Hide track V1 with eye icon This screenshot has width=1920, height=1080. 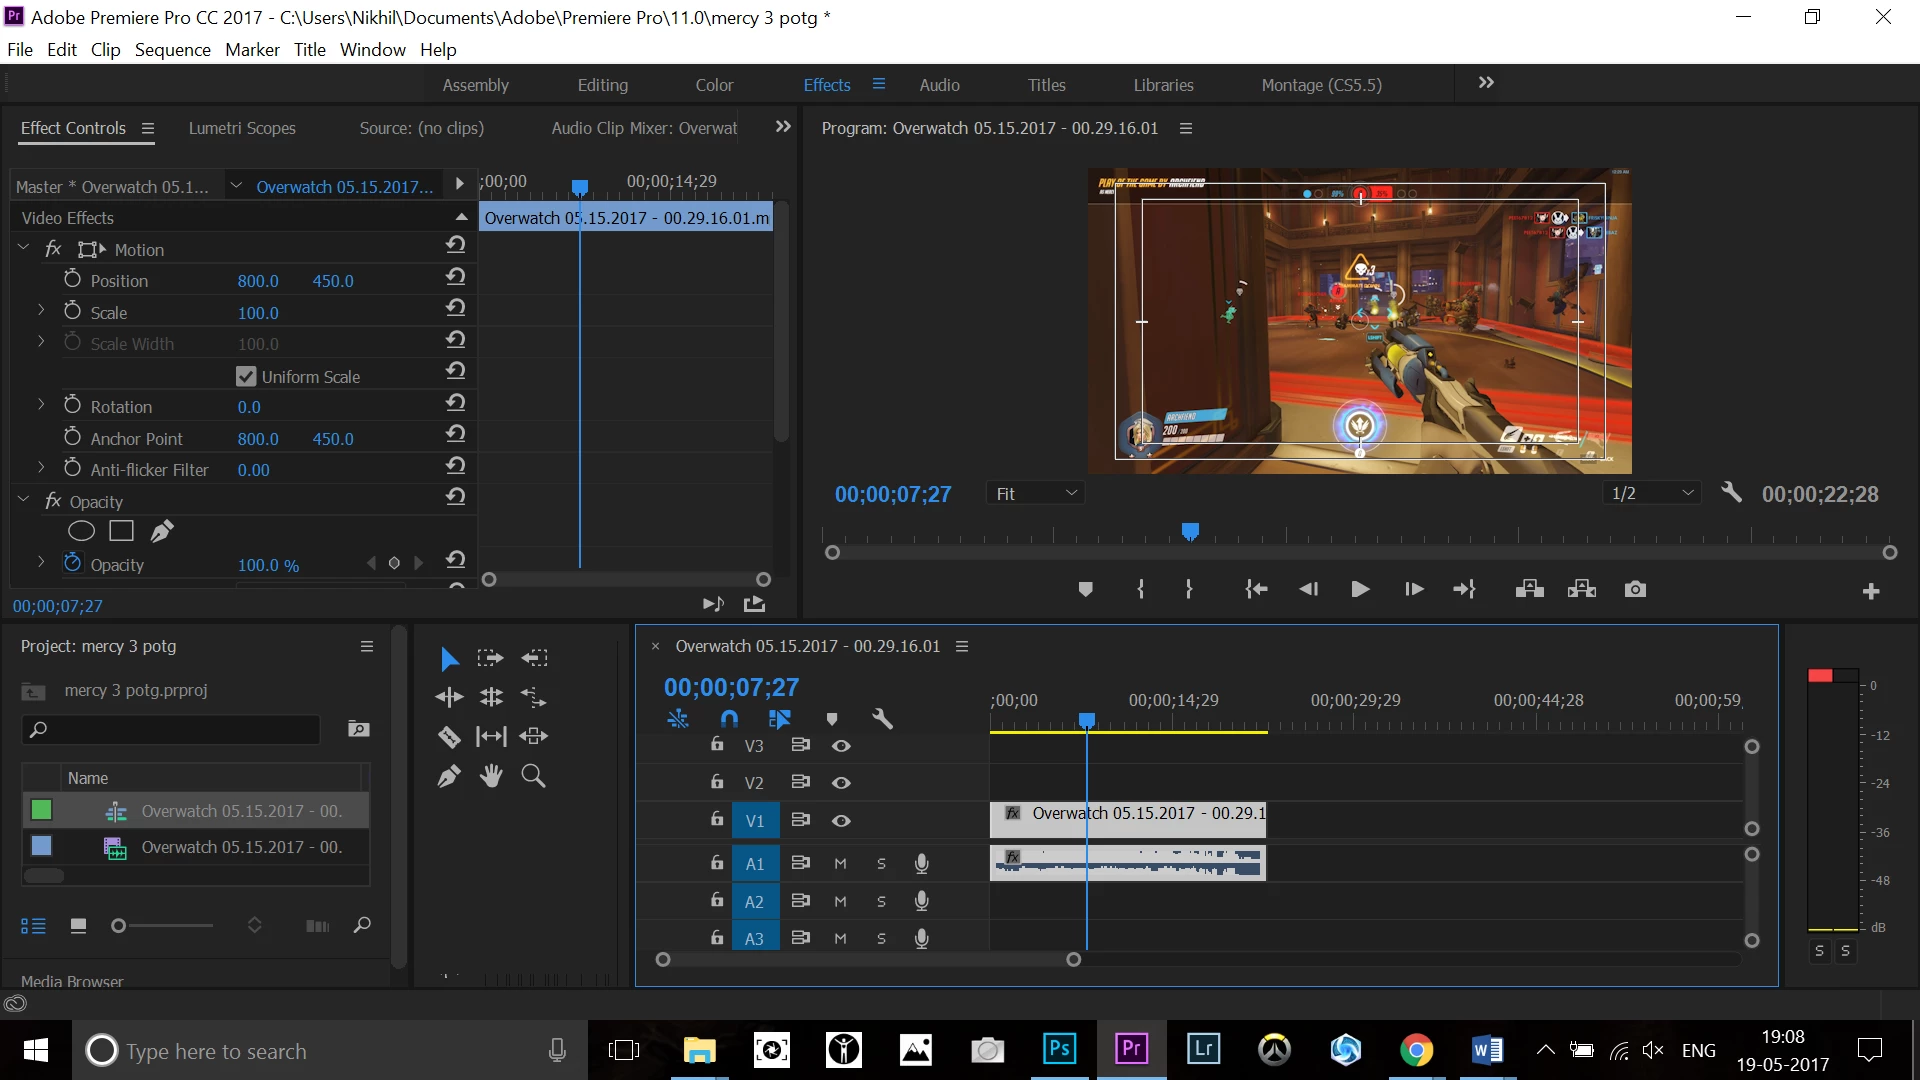[x=841, y=821]
